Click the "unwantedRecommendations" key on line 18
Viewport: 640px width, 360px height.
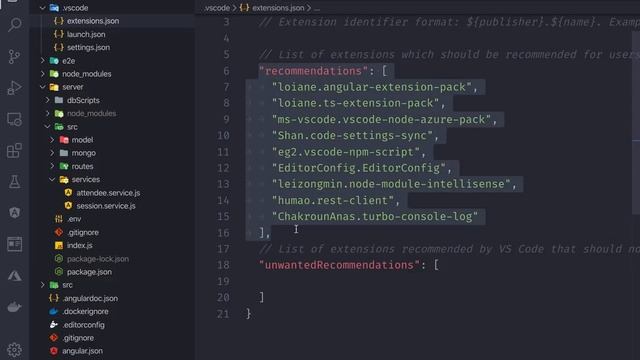click(340, 265)
